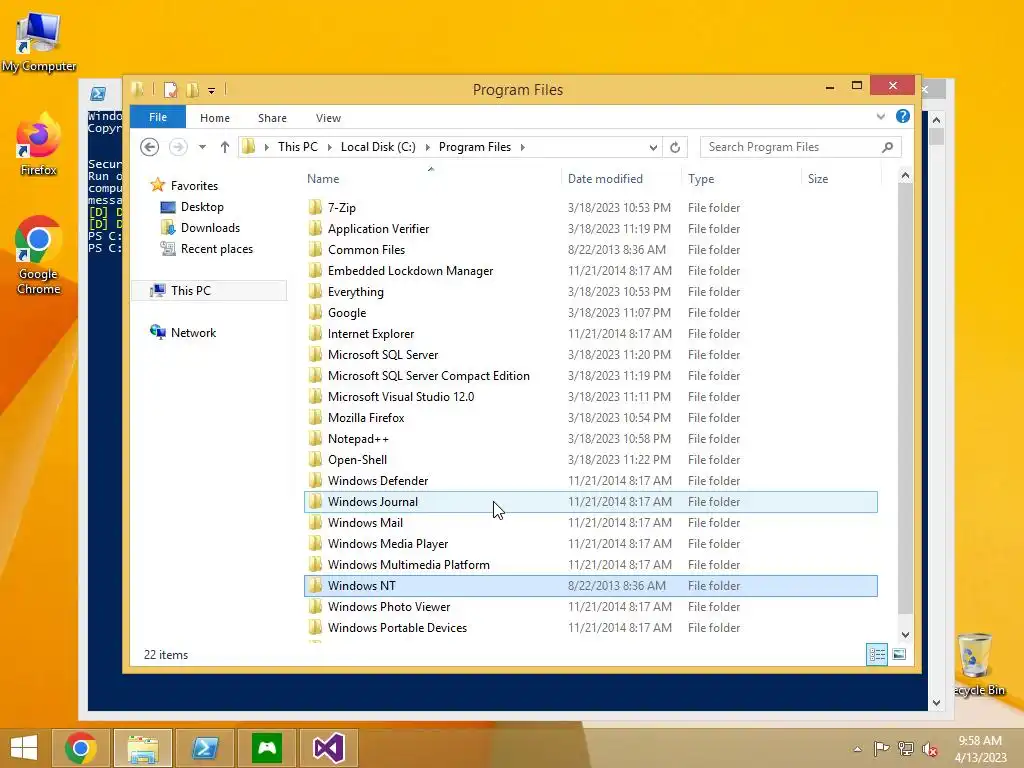Open the Share ribbon tab

(x=272, y=118)
